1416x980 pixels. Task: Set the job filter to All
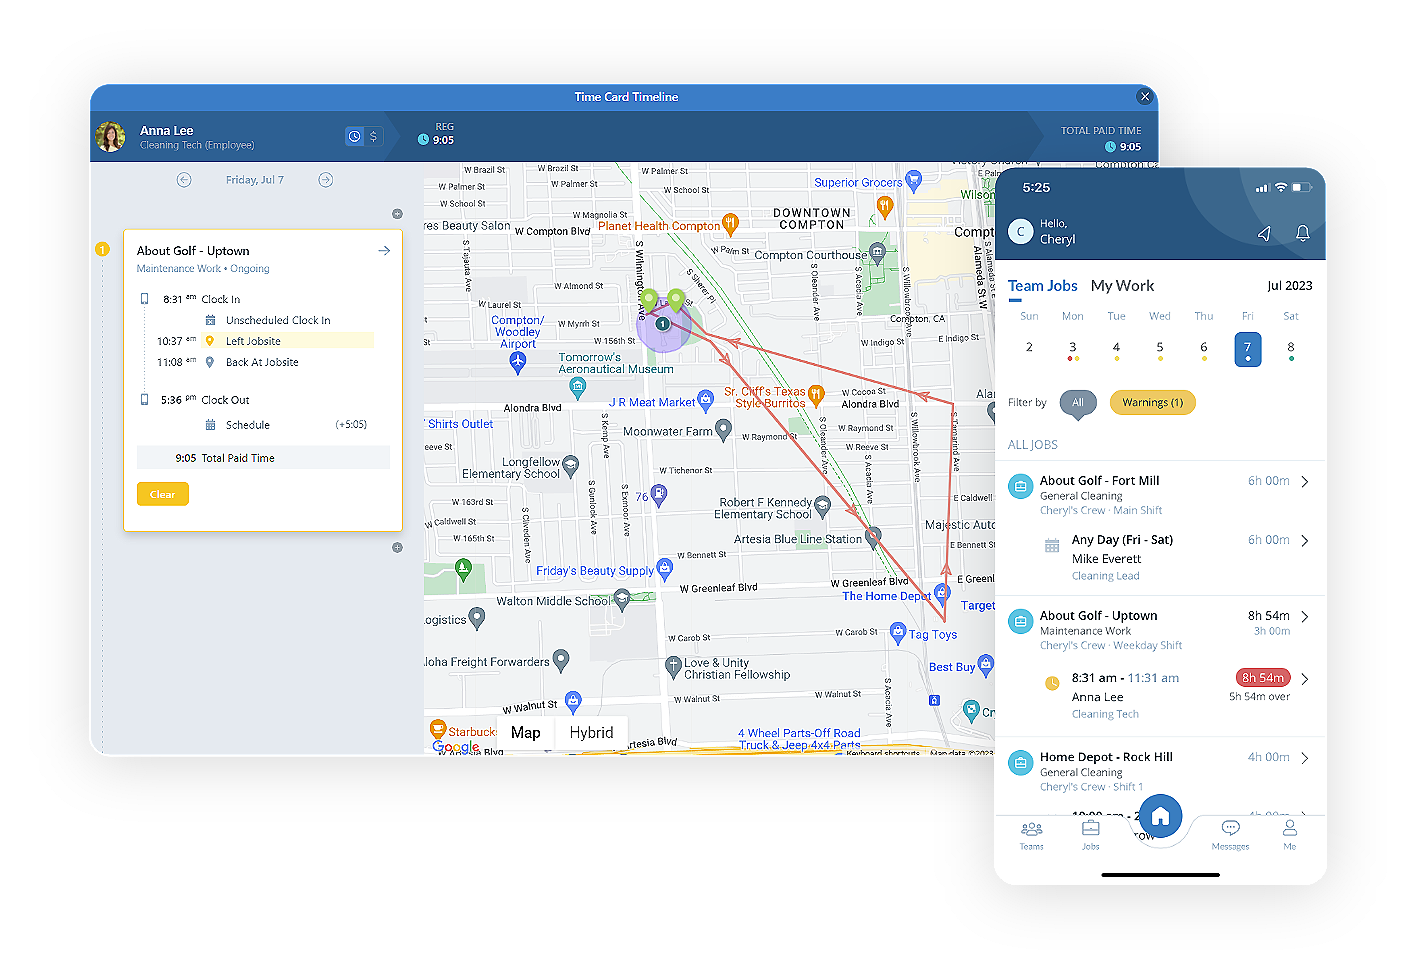coord(1078,404)
